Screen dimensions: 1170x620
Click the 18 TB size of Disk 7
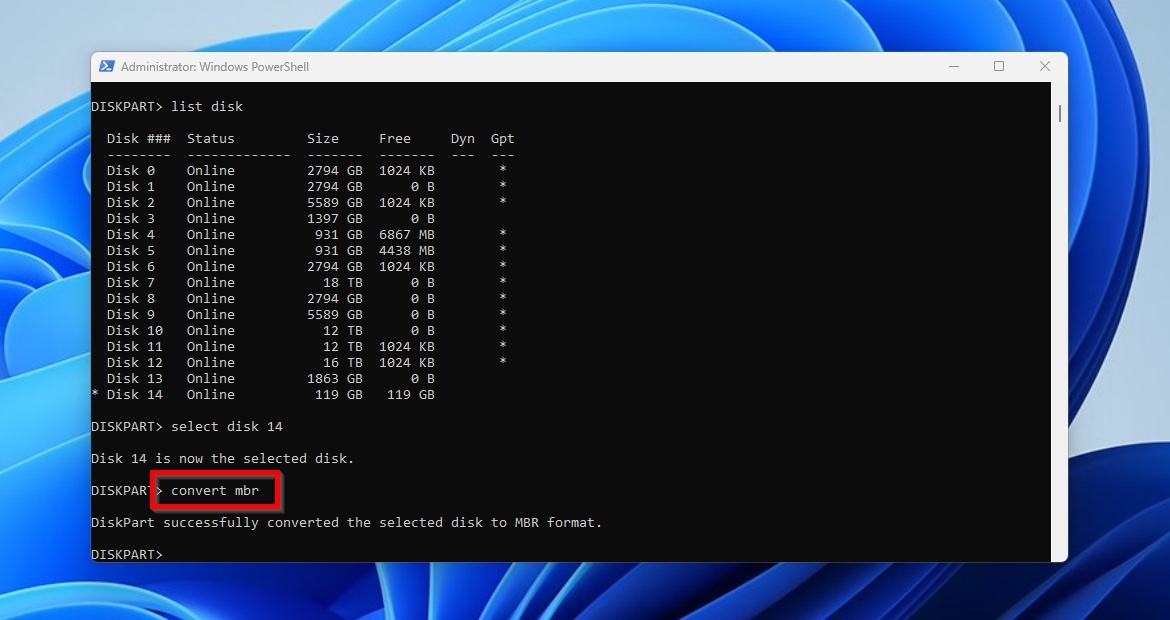(342, 283)
